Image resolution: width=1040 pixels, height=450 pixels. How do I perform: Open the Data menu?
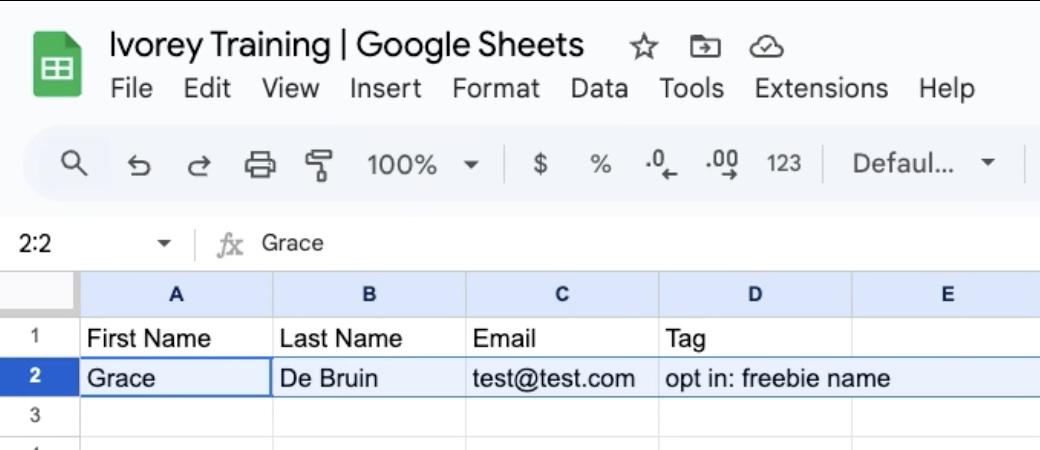tap(599, 88)
